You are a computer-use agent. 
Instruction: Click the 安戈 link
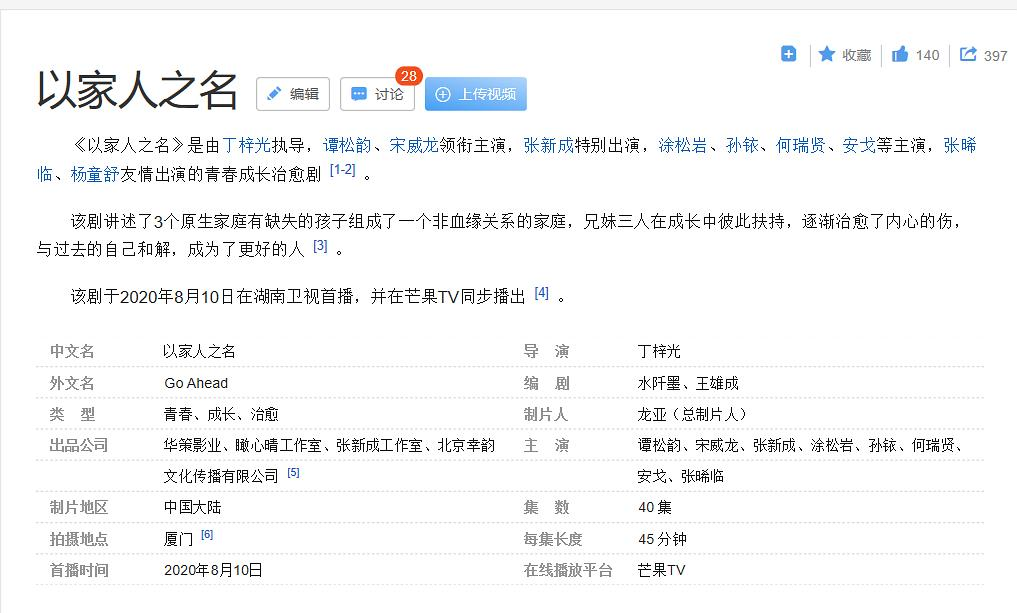pyautogui.click(x=859, y=146)
